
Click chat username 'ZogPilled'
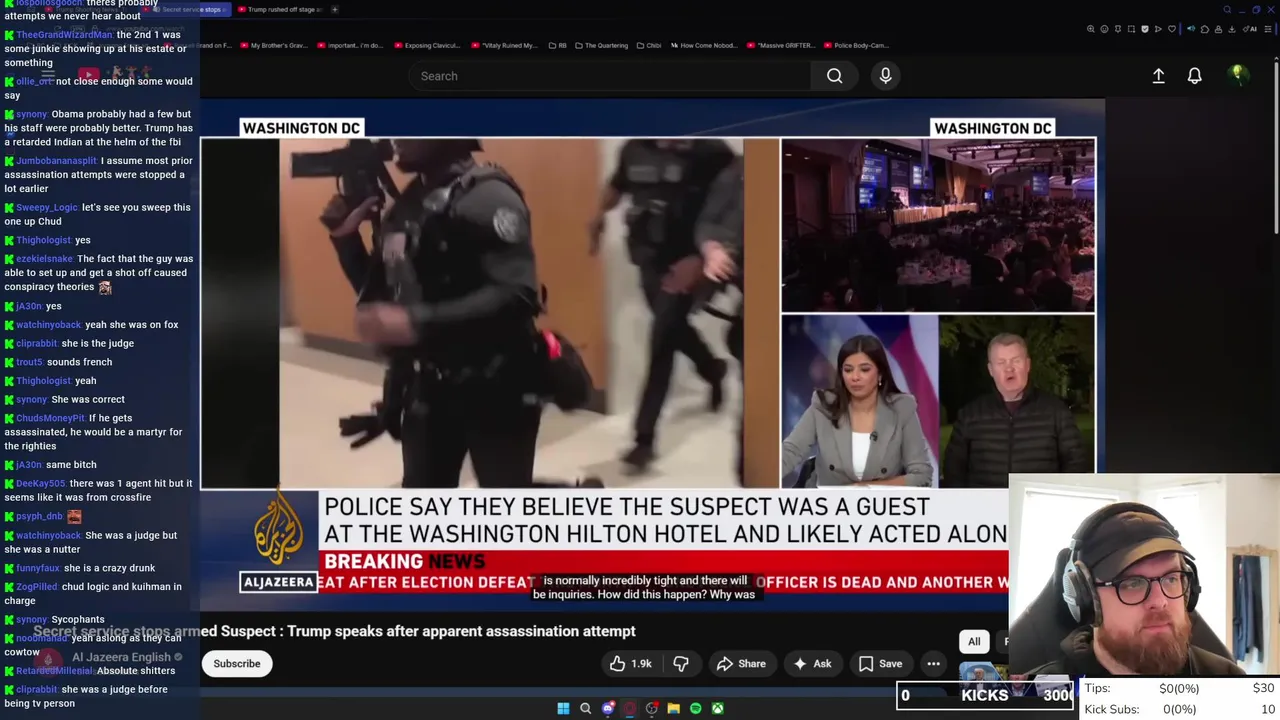[37, 586]
